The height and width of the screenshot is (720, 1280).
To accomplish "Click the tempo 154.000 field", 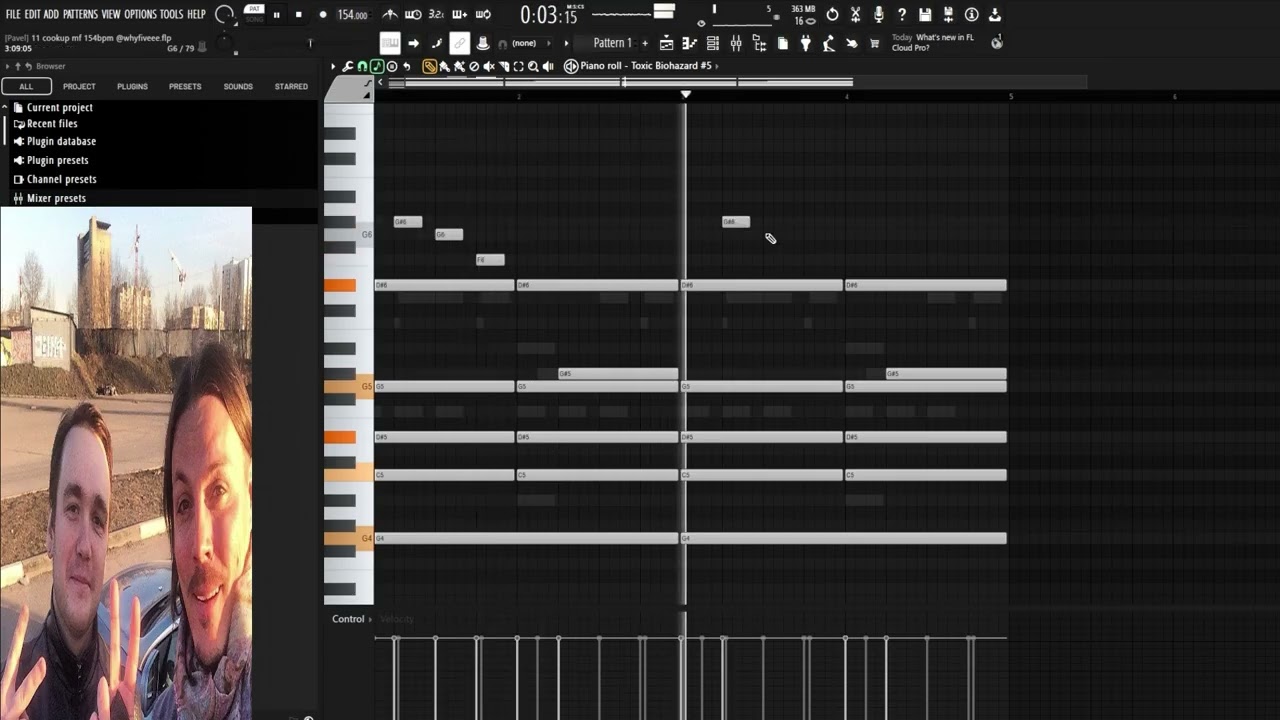I will click(352, 15).
